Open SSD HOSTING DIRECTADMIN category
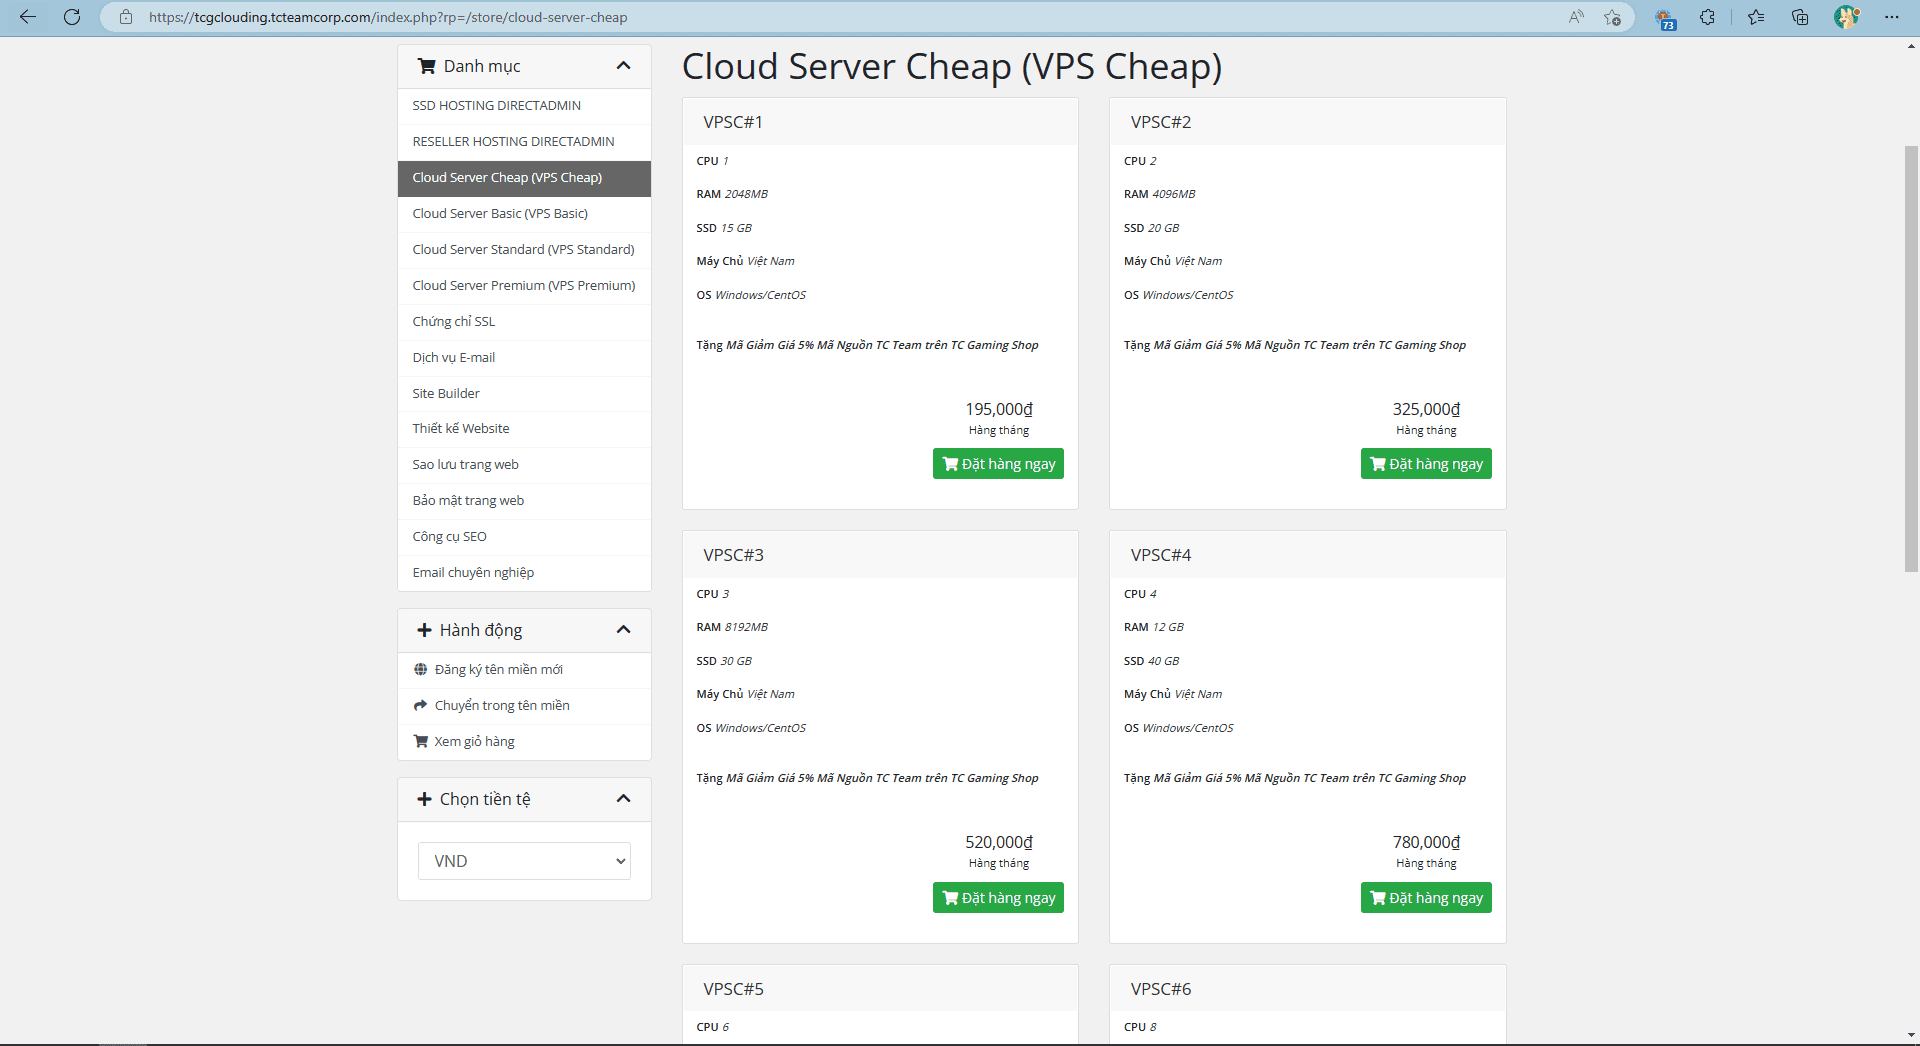 496,105
